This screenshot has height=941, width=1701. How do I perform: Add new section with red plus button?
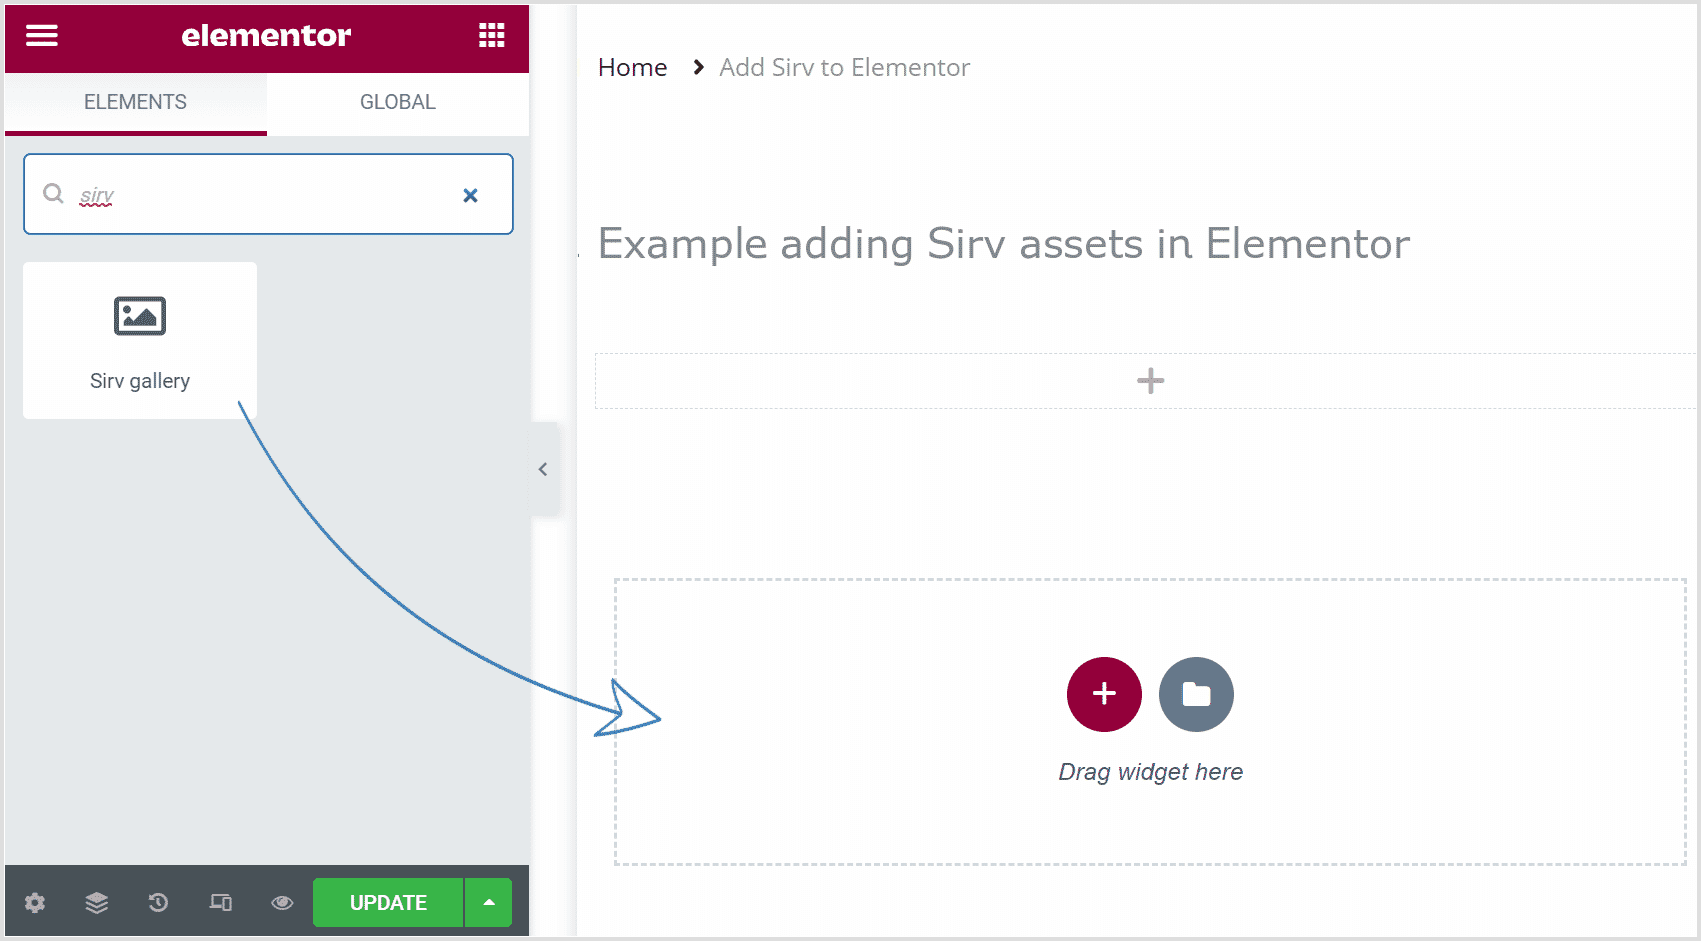1104,694
